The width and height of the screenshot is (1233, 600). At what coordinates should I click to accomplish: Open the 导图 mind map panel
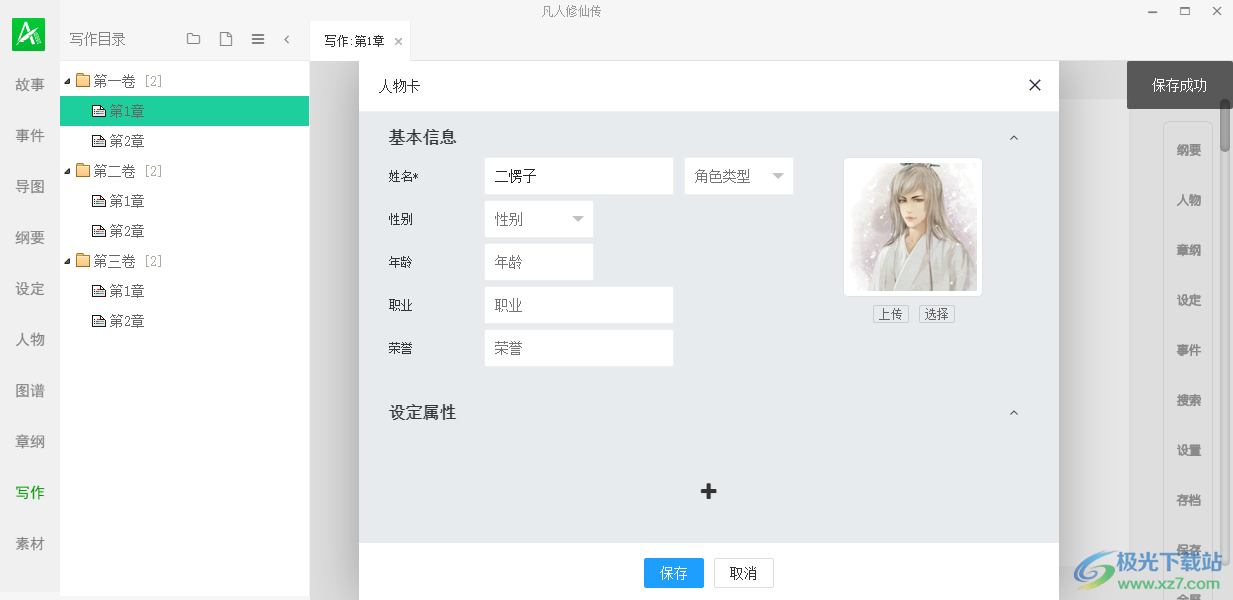30,186
